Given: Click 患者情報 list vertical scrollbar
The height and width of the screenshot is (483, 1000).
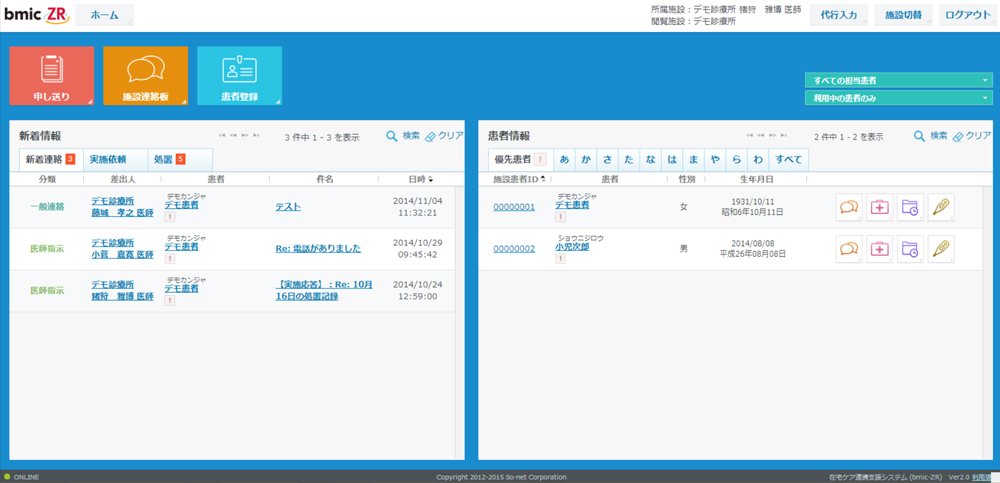Looking at the screenshot, I should tap(987, 322).
